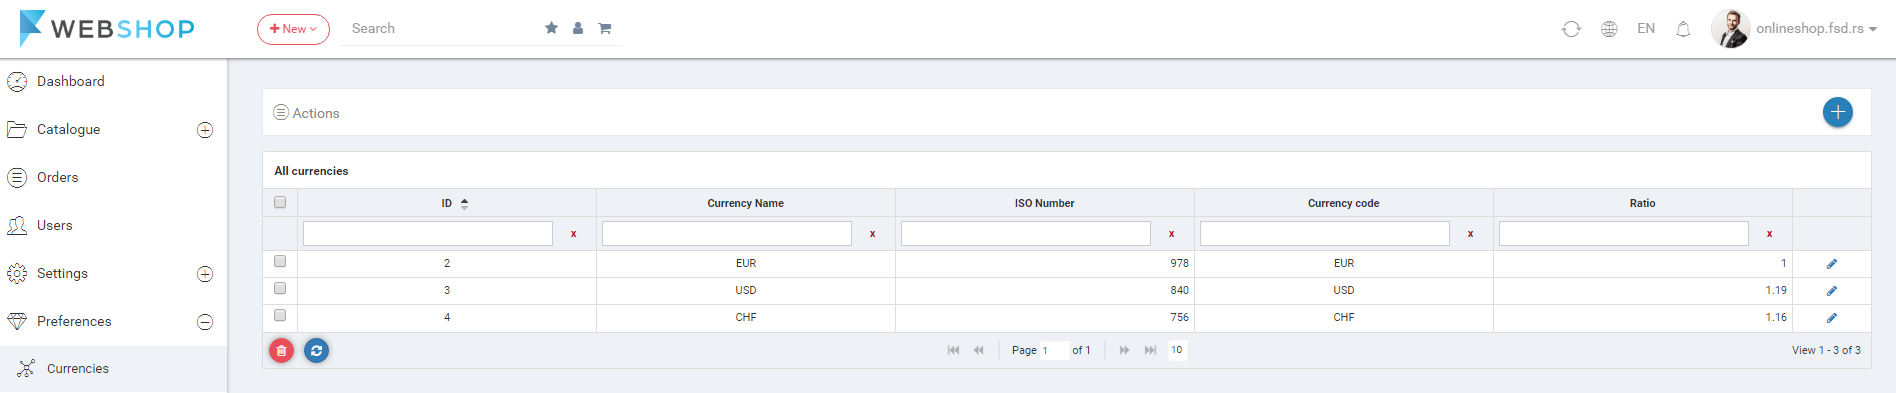This screenshot has height=393, width=1896.
Task: Focus the Currency Name filter field
Action: (727, 233)
